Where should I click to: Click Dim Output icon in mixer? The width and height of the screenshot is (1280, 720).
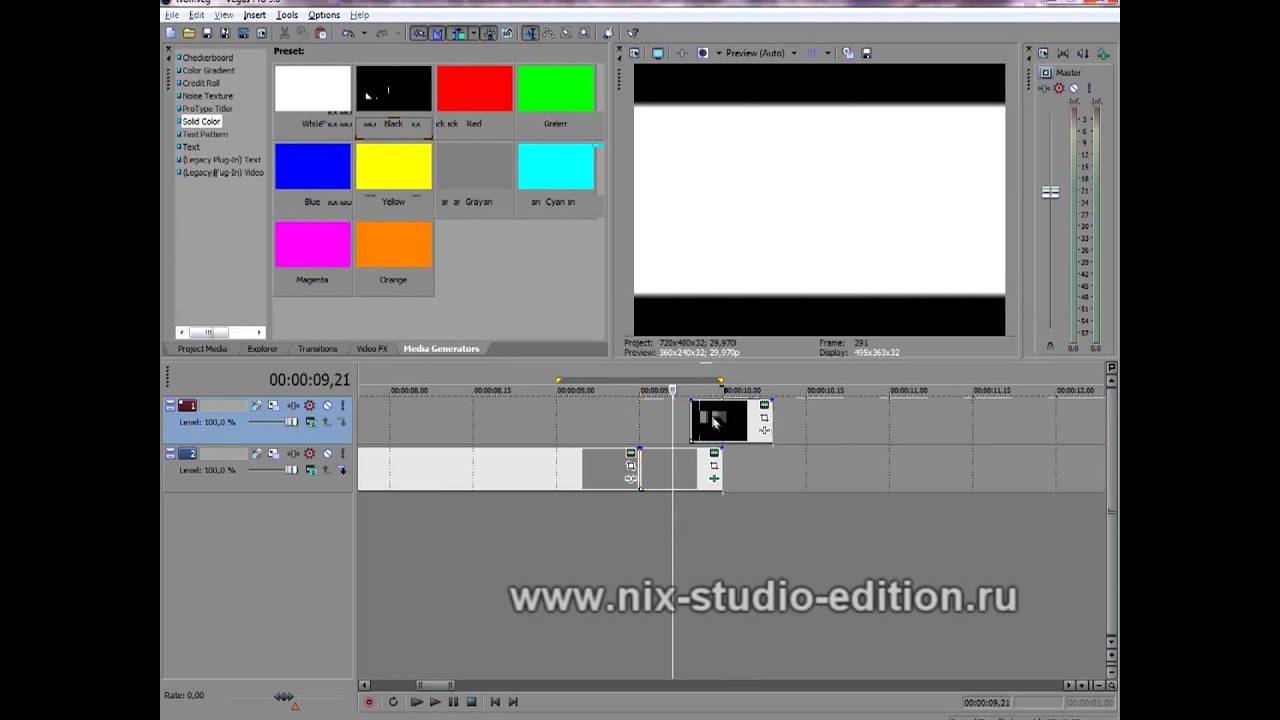tap(1083, 53)
